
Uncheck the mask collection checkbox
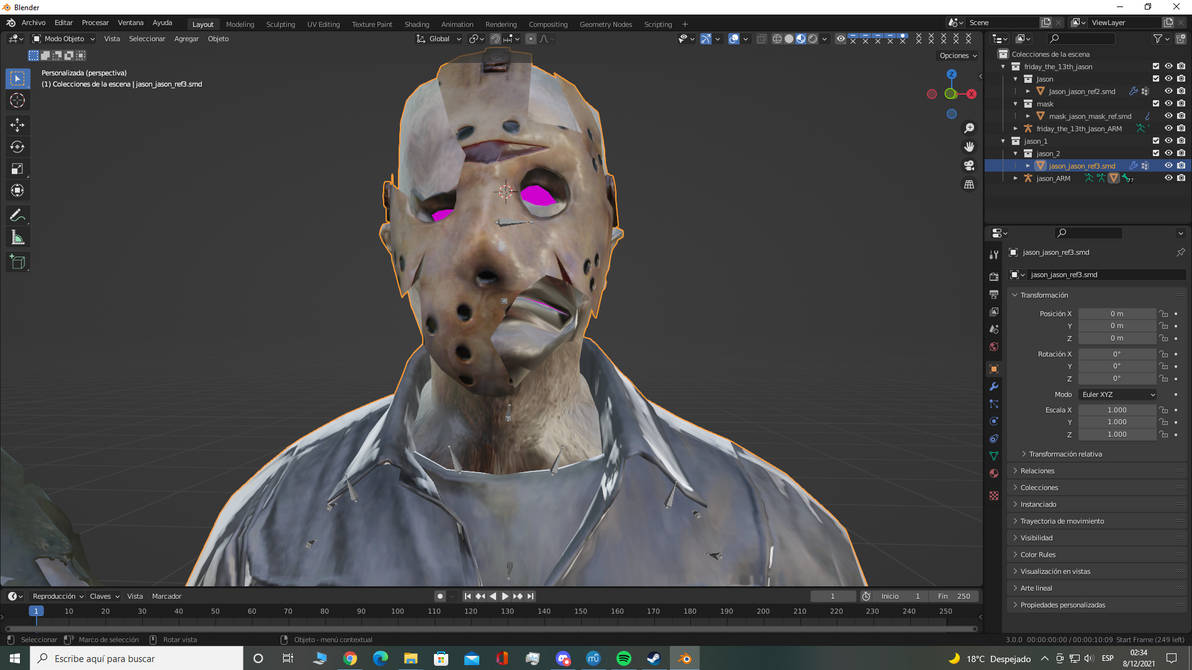point(1156,104)
